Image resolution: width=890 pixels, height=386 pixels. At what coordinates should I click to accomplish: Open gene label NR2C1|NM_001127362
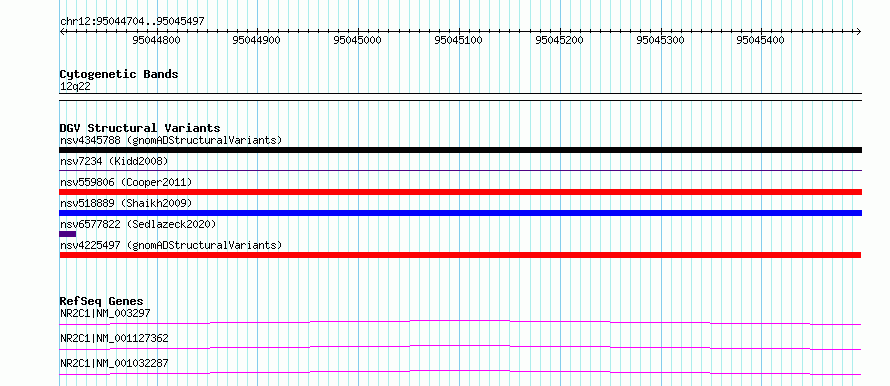click(114, 338)
